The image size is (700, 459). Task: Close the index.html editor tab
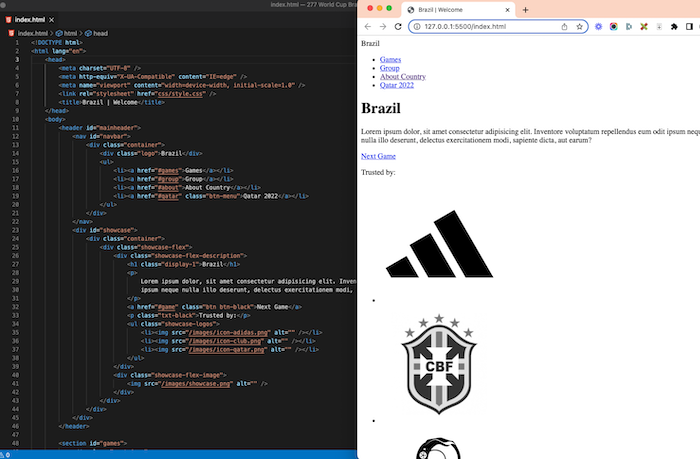tap(52, 20)
